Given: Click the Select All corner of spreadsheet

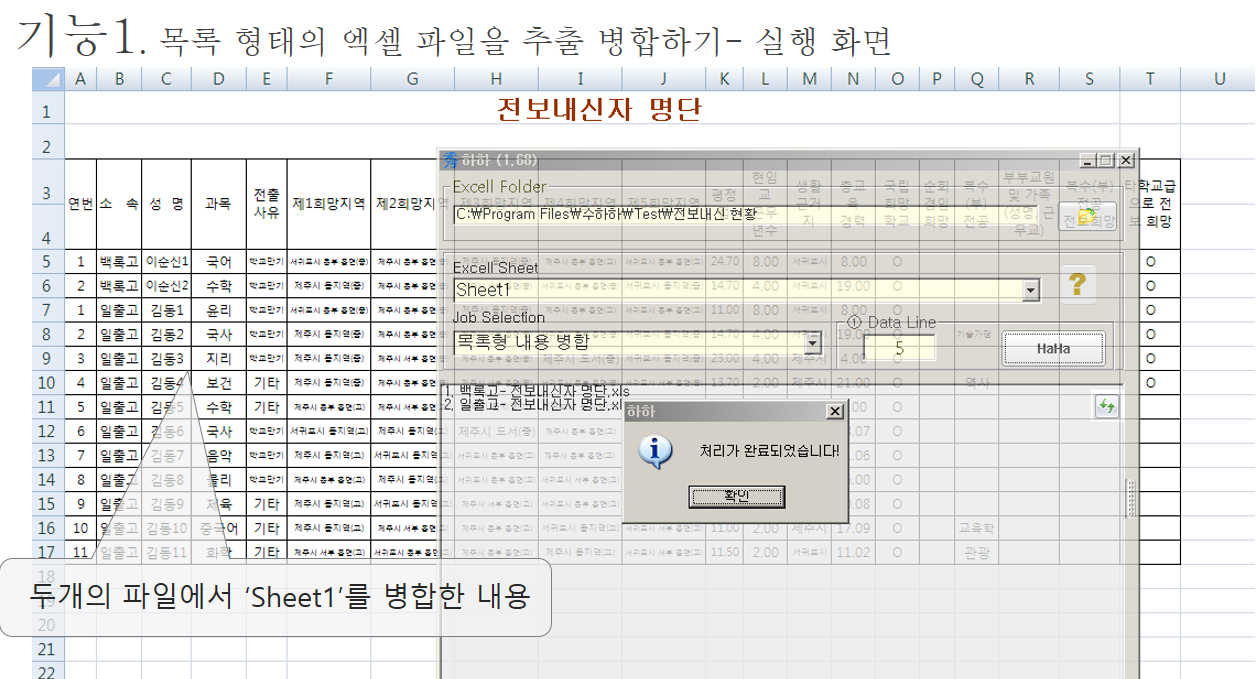Looking at the screenshot, I should (x=48, y=79).
